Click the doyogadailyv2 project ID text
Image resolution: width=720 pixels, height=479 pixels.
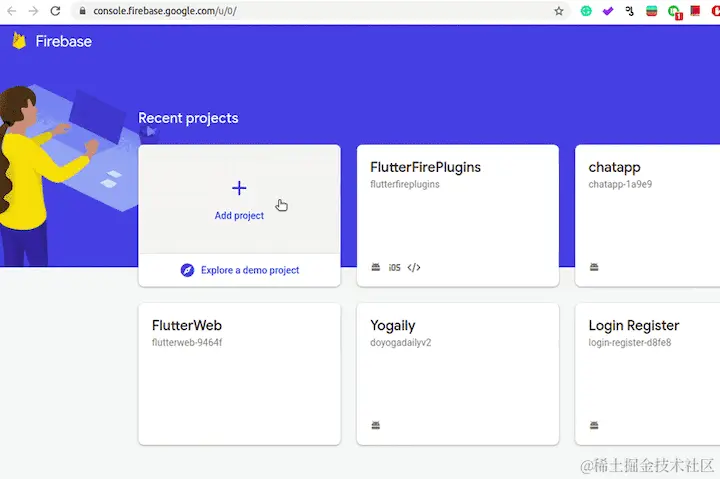pyautogui.click(x=400, y=342)
